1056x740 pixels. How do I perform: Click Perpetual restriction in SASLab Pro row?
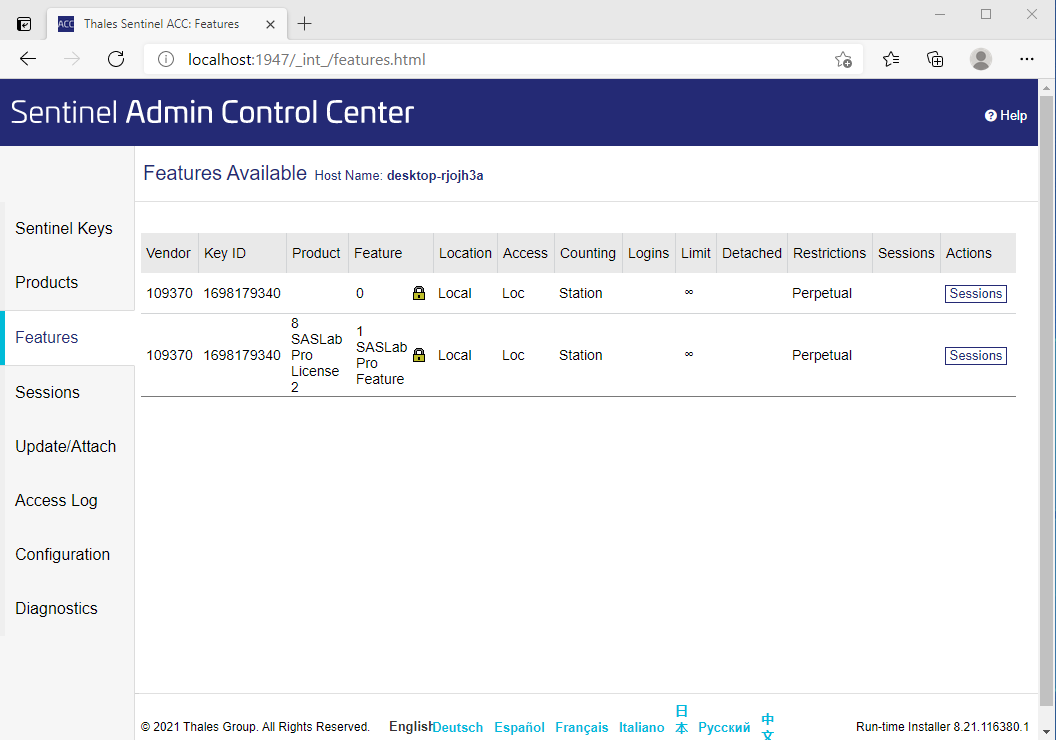(x=822, y=355)
